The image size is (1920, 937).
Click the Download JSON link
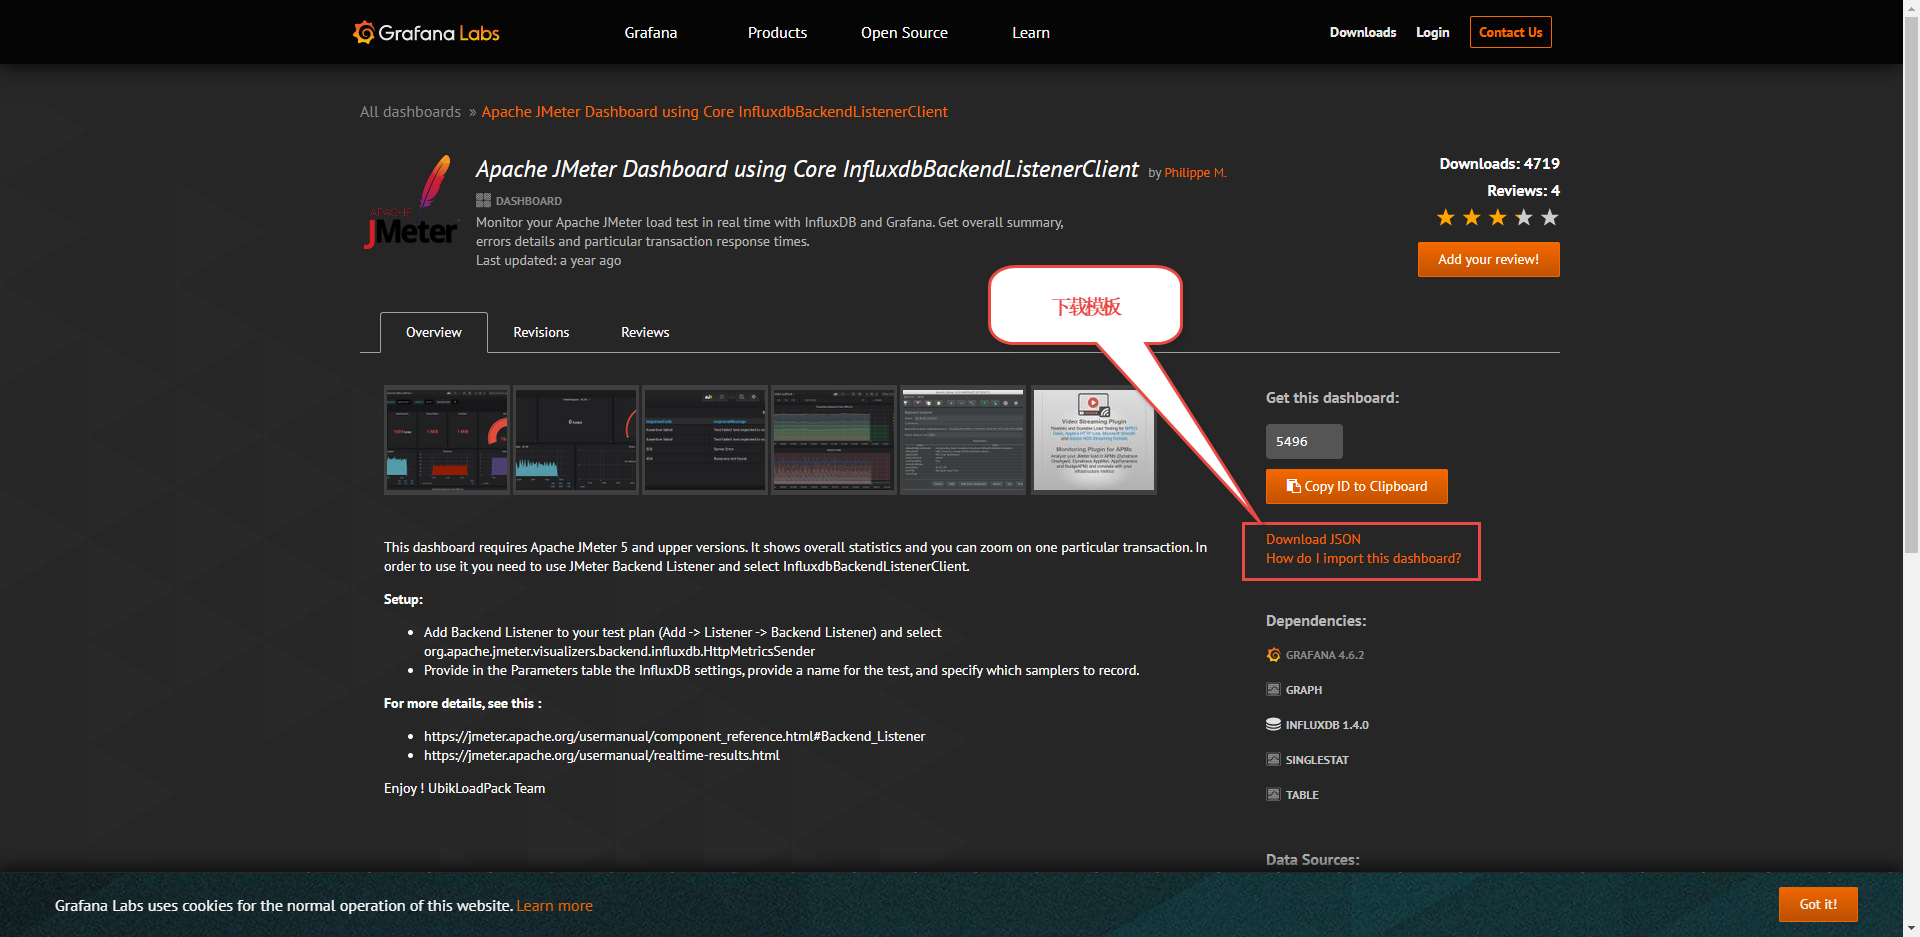1313,539
